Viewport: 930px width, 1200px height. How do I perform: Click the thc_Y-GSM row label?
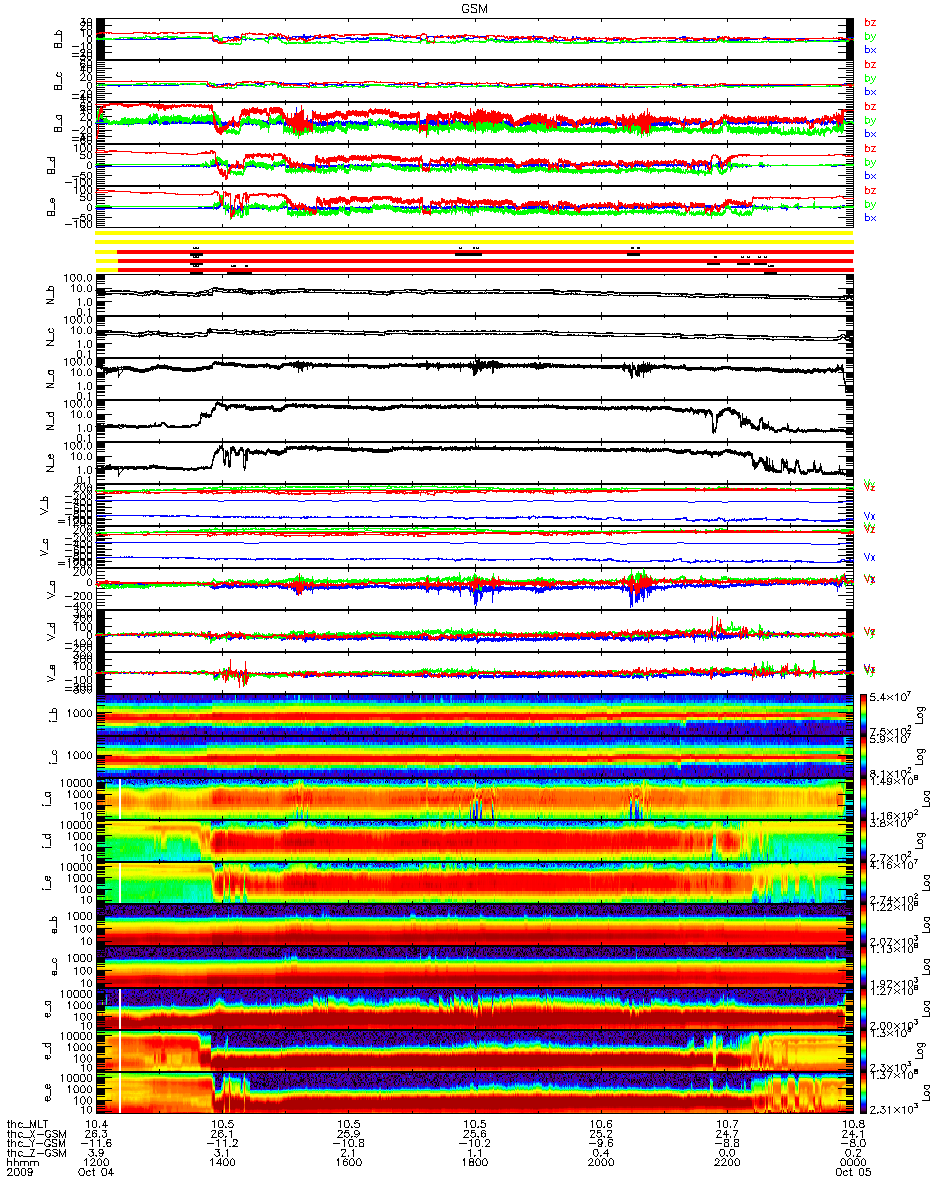tap(35, 1145)
